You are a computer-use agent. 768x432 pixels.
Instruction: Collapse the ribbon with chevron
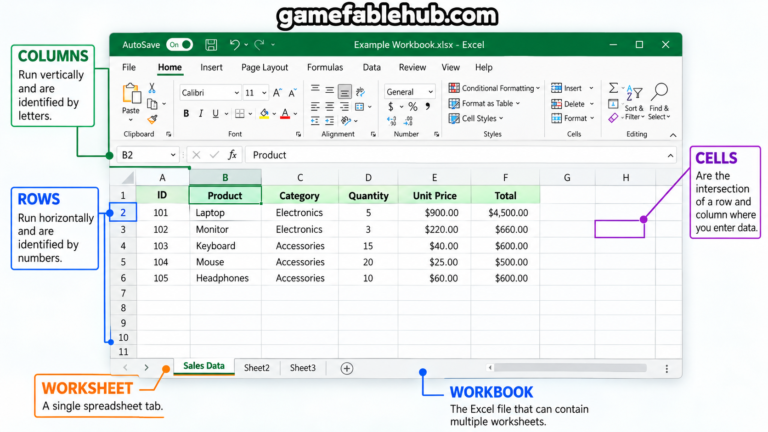tap(673, 135)
